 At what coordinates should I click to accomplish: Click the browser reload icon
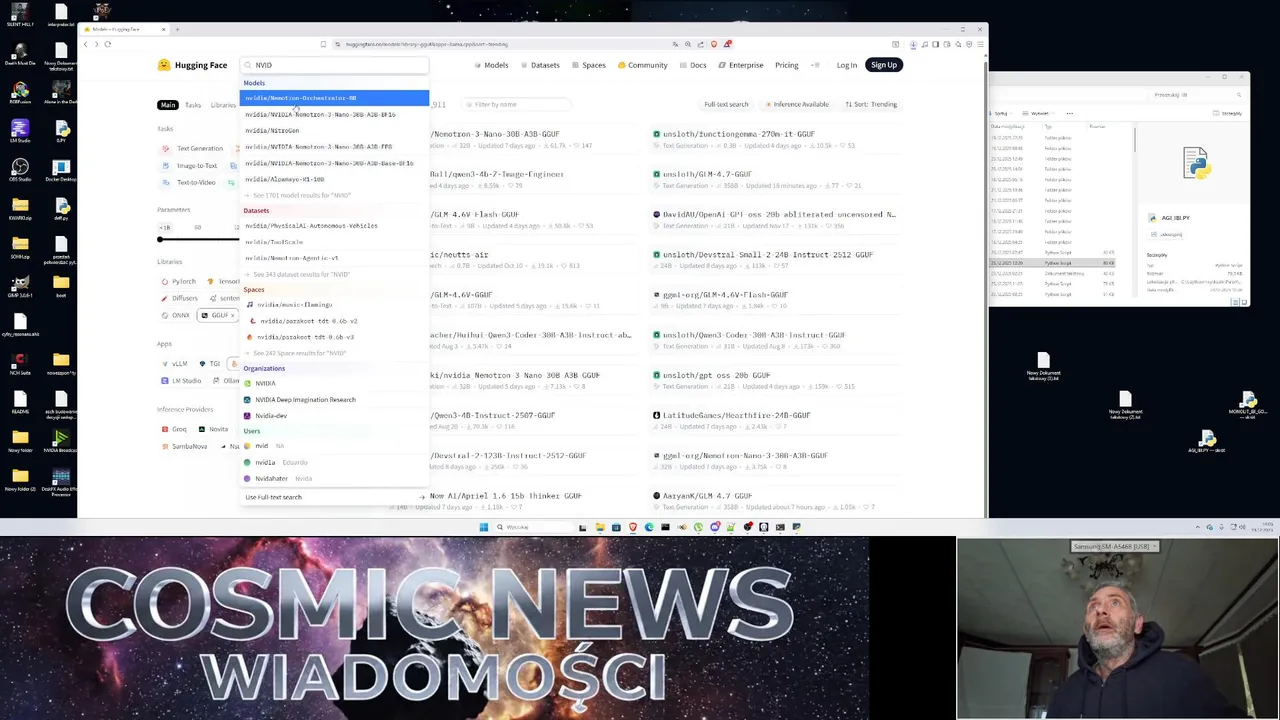click(108, 44)
